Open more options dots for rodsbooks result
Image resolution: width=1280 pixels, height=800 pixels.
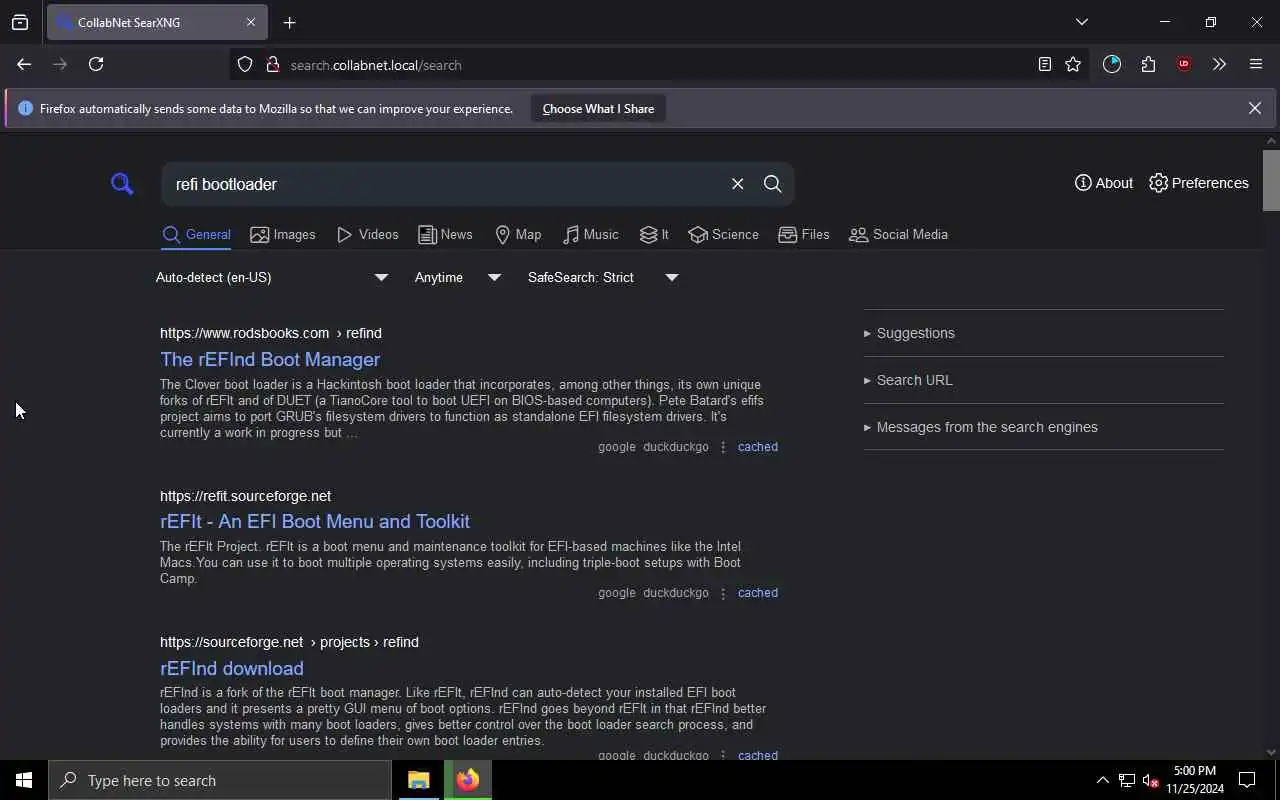pyautogui.click(x=723, y=447)
